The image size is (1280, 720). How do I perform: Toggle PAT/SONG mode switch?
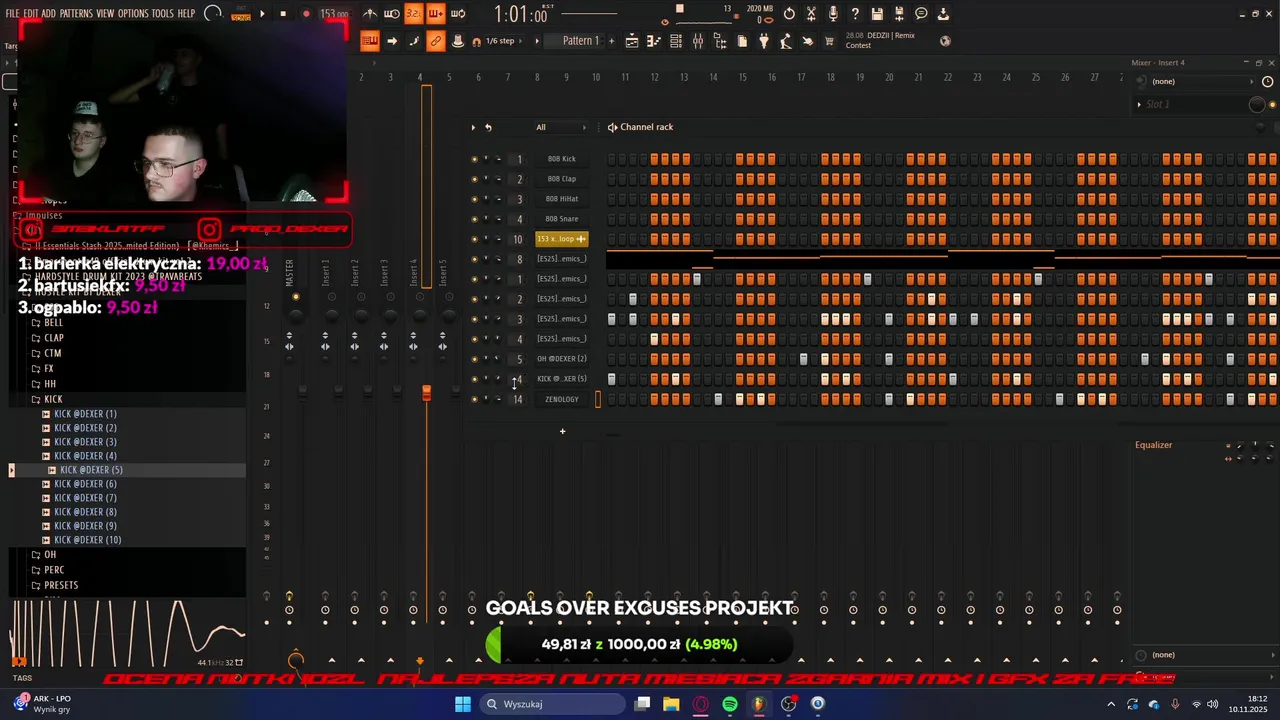coord(240,14)
